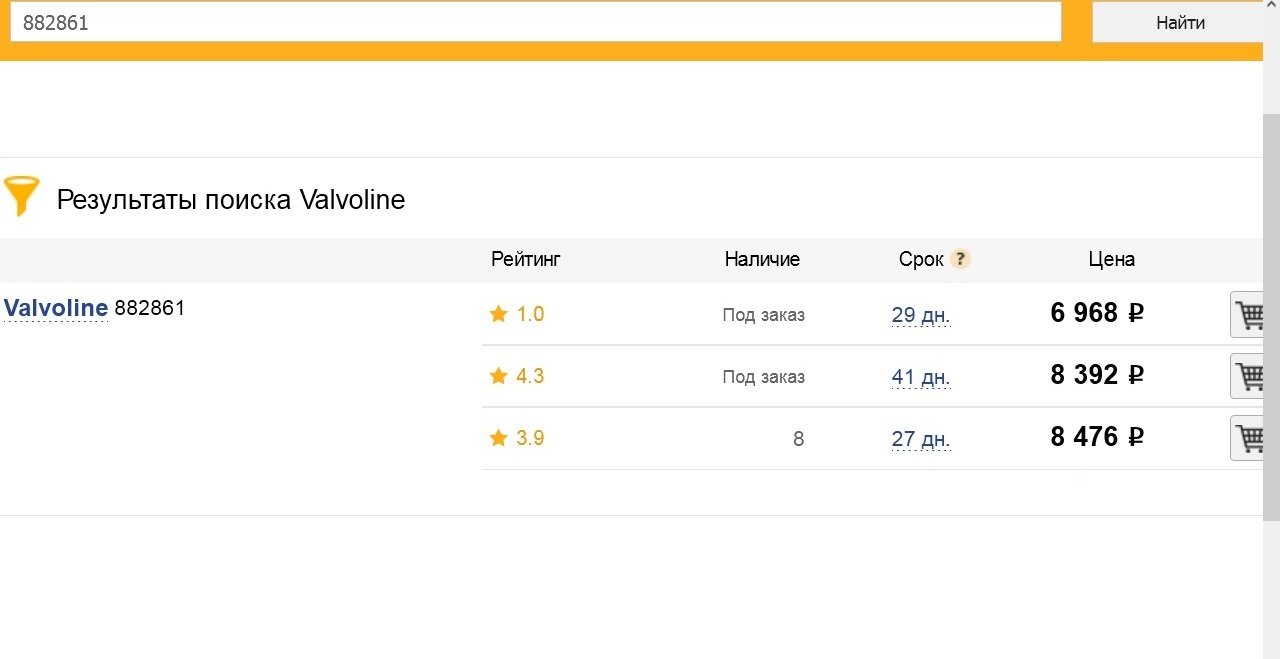Click the Результаты поиска Valvoline heading
The height and width of the screenshot is (659, 1280).
231,200
